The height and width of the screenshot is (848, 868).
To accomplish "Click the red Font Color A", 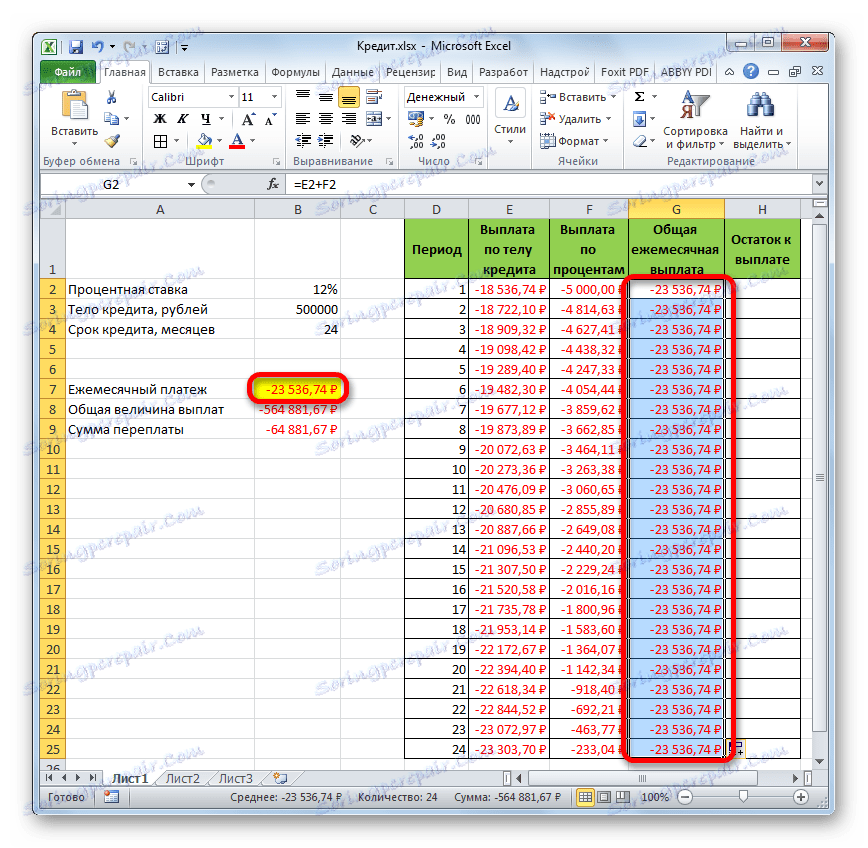I will pyautogui.click(x=237, y=141).
